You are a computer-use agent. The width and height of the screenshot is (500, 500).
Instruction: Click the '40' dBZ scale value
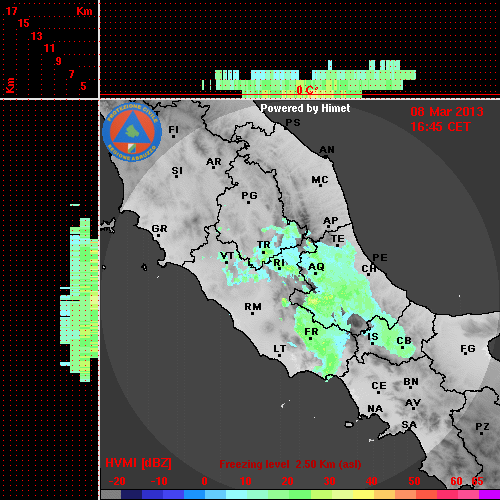(371, 481)
